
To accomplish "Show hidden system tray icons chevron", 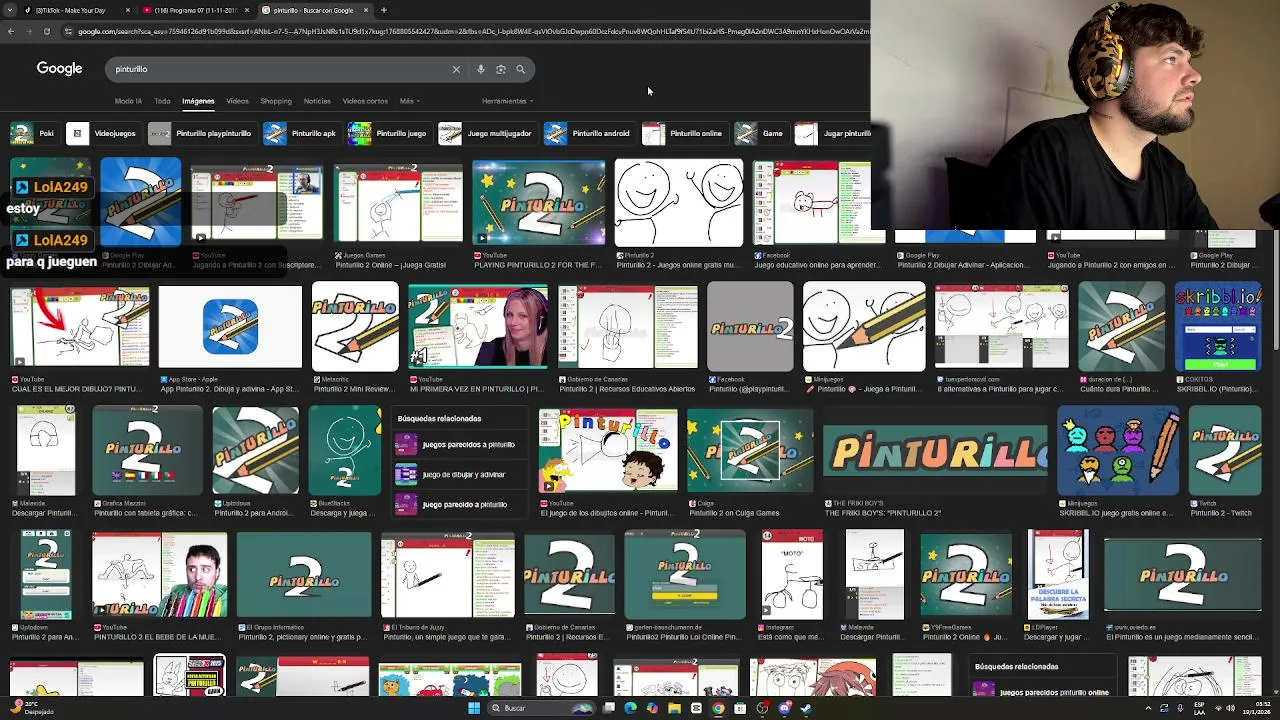I will pos(1148,708).
